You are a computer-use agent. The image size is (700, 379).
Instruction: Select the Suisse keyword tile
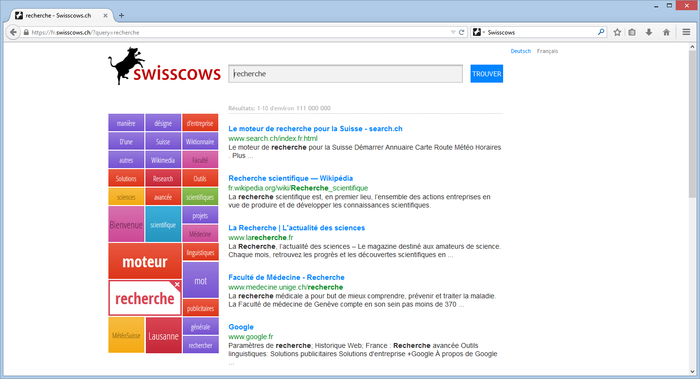pyautogui.click(x=163, y=141)
